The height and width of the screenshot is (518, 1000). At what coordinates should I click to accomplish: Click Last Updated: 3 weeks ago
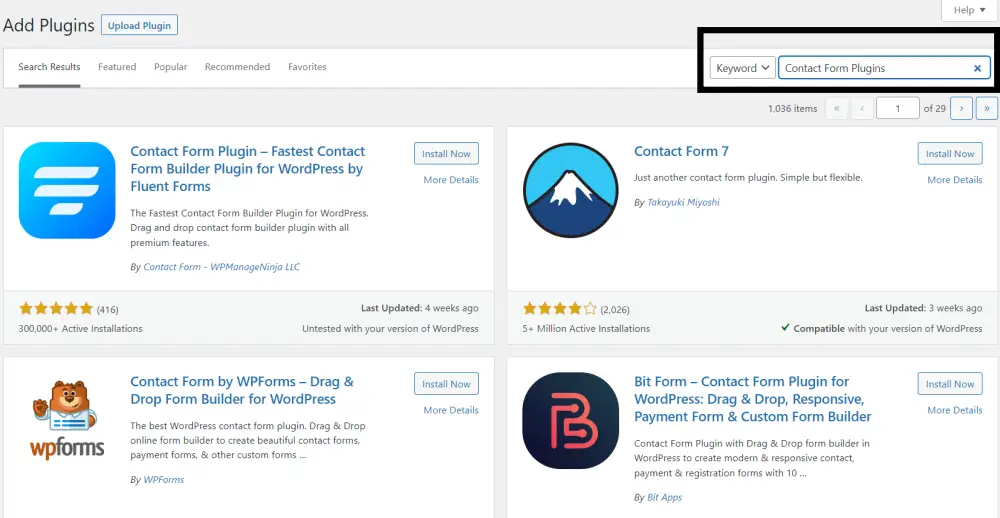[923, 308]
